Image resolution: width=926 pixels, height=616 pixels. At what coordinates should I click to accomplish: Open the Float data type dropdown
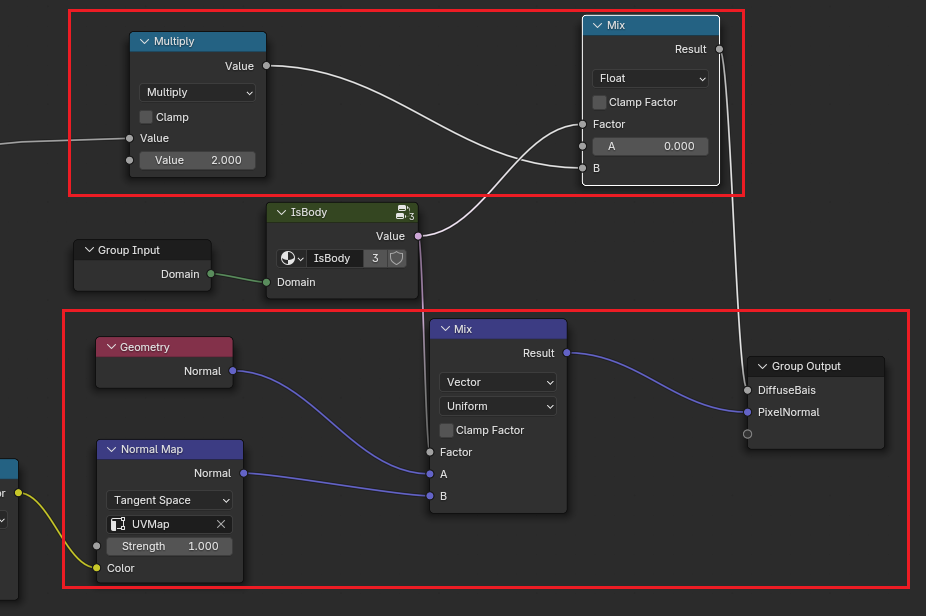650,78
